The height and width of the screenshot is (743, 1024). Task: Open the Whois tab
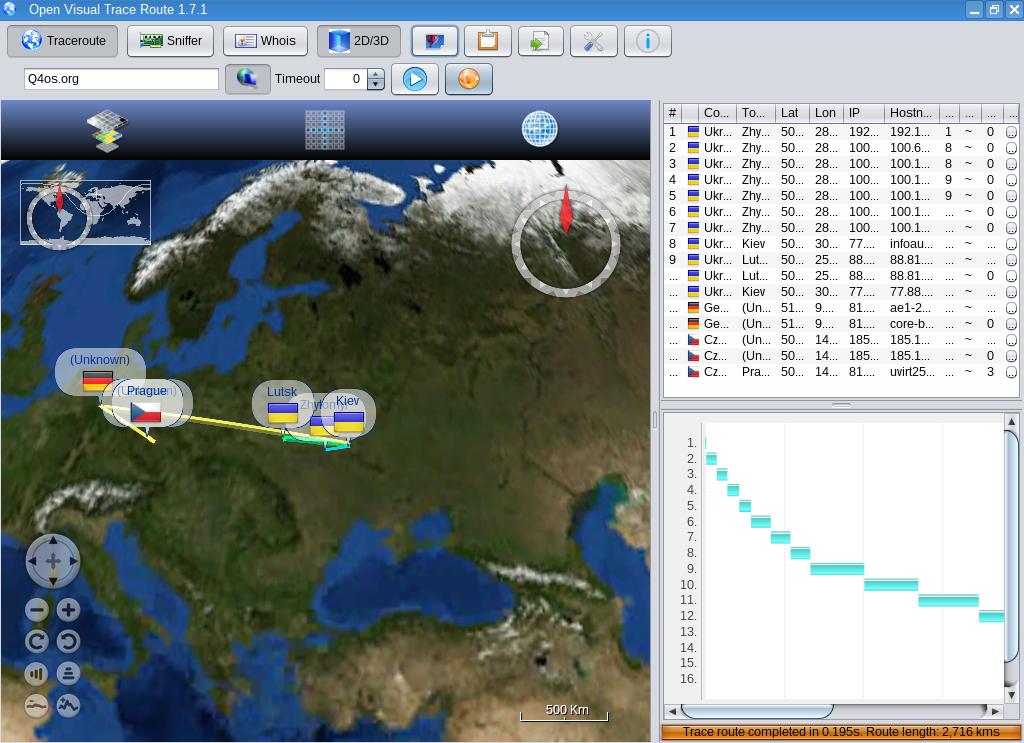pos(265,41)
